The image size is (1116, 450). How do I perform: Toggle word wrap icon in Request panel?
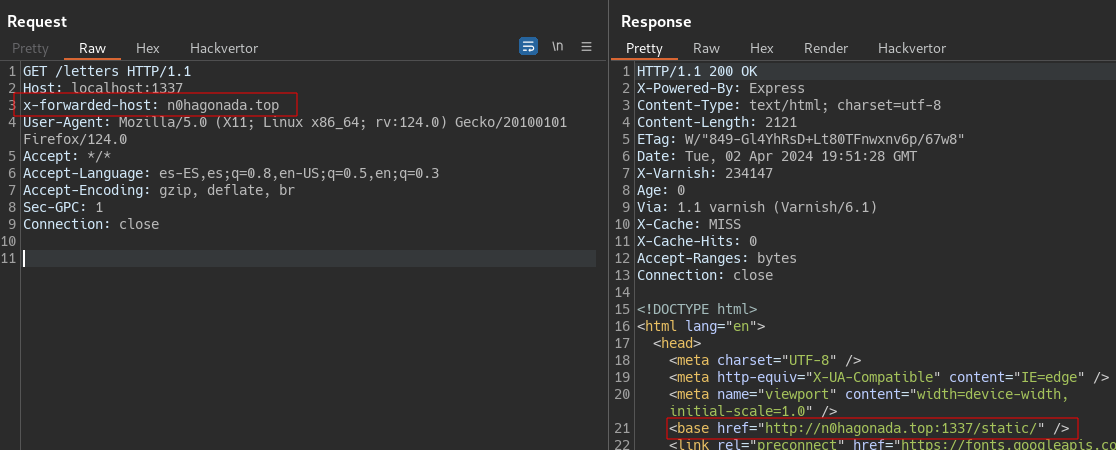click(x=528, y=46)
